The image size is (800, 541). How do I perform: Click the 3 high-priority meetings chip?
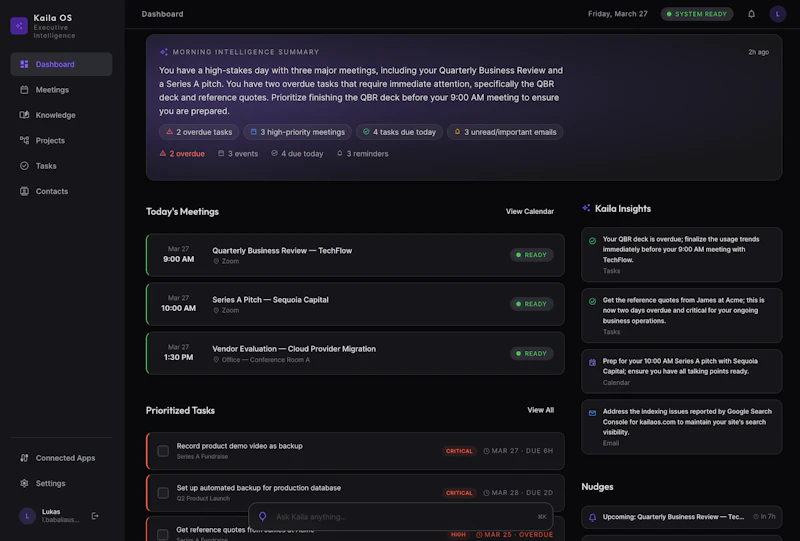click(x=297, y=132)
